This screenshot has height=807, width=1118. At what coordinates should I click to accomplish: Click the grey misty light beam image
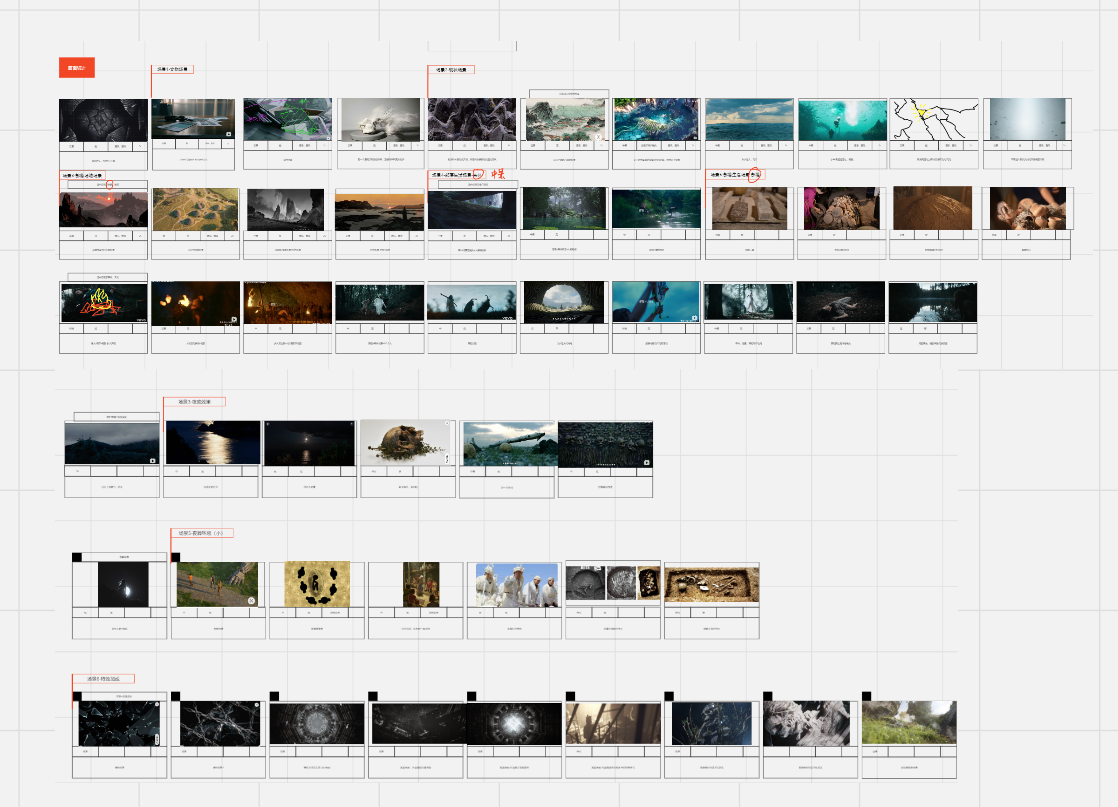[x=1027, y=119]
